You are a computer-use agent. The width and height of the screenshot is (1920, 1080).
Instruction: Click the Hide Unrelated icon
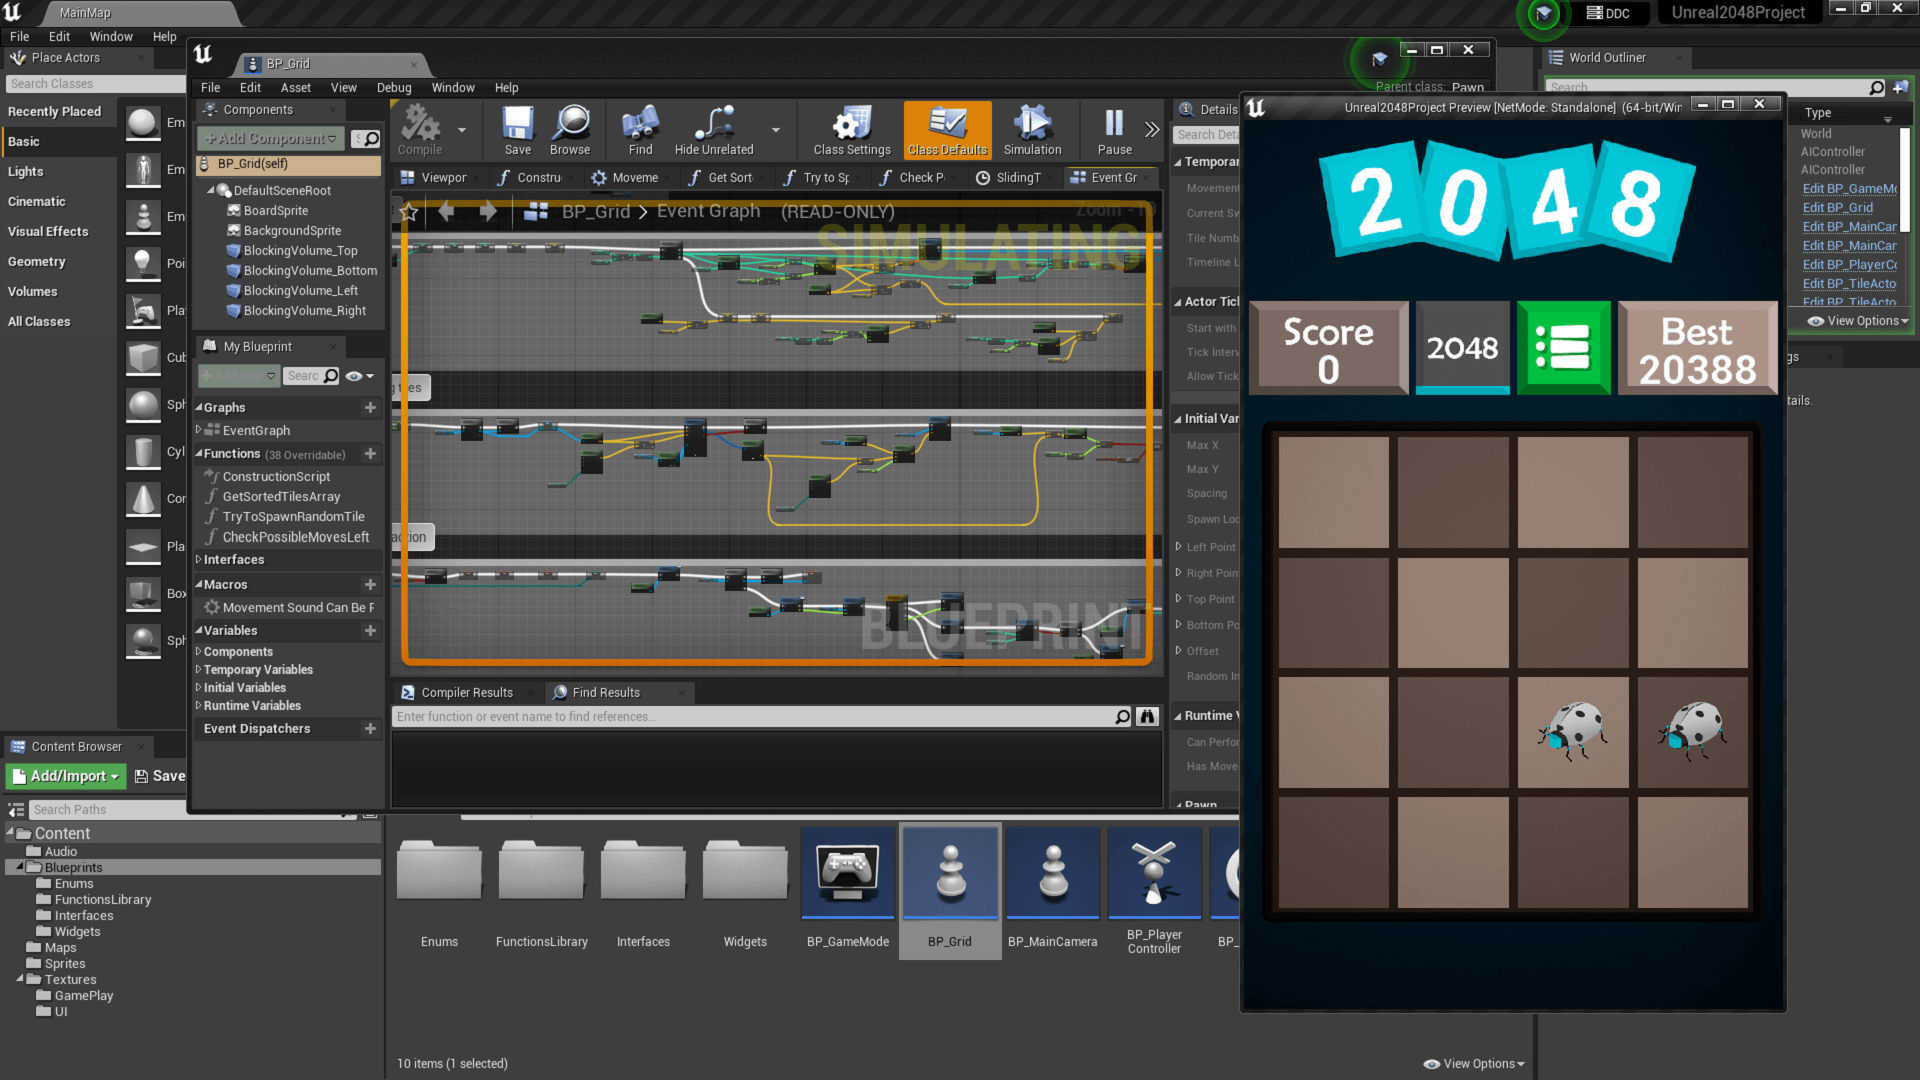[x=714, y=130]
